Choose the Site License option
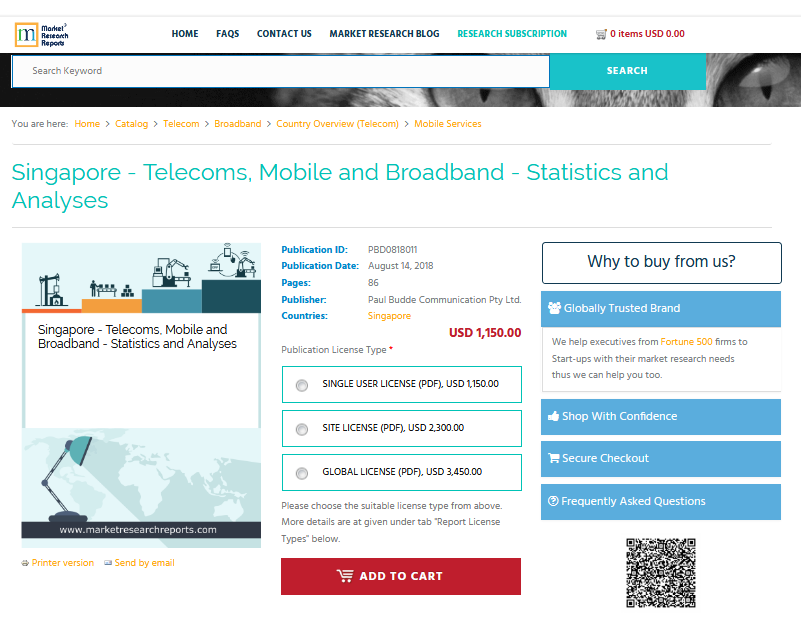The height and width of the screenshot is (617, 801). 302,429
